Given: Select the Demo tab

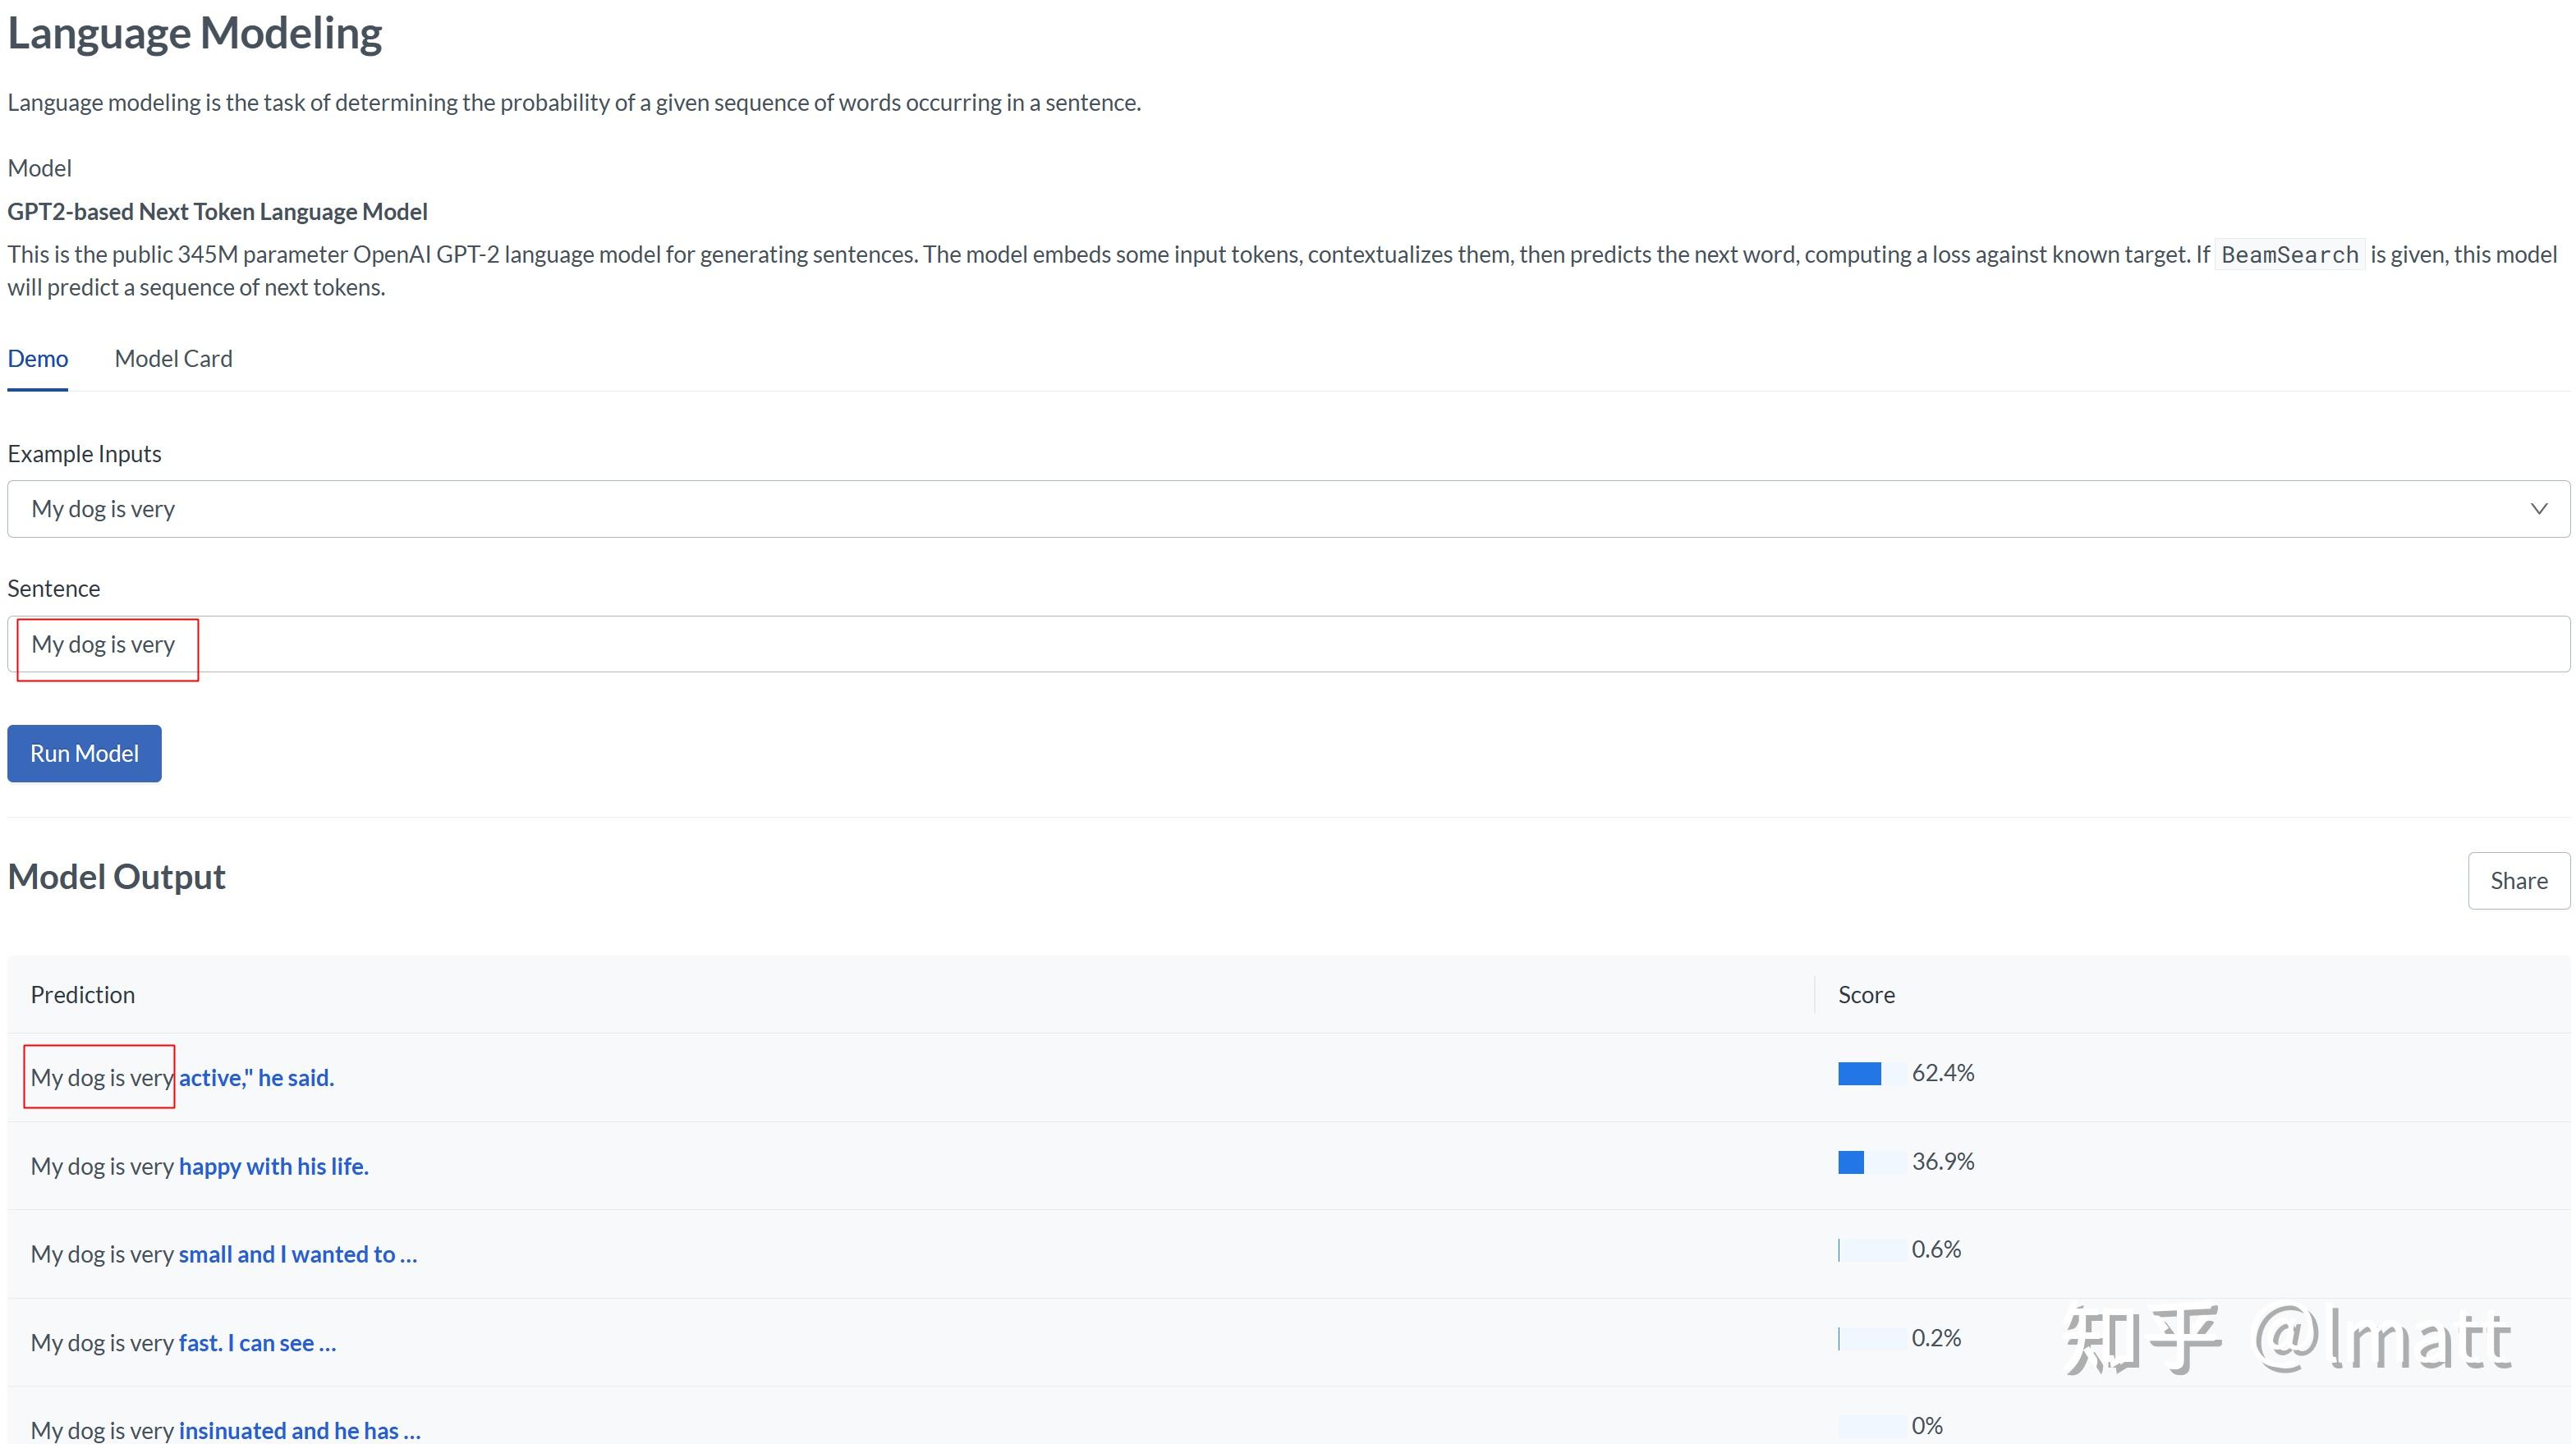Looking at the screenshot, I should [x=38, y=358].
